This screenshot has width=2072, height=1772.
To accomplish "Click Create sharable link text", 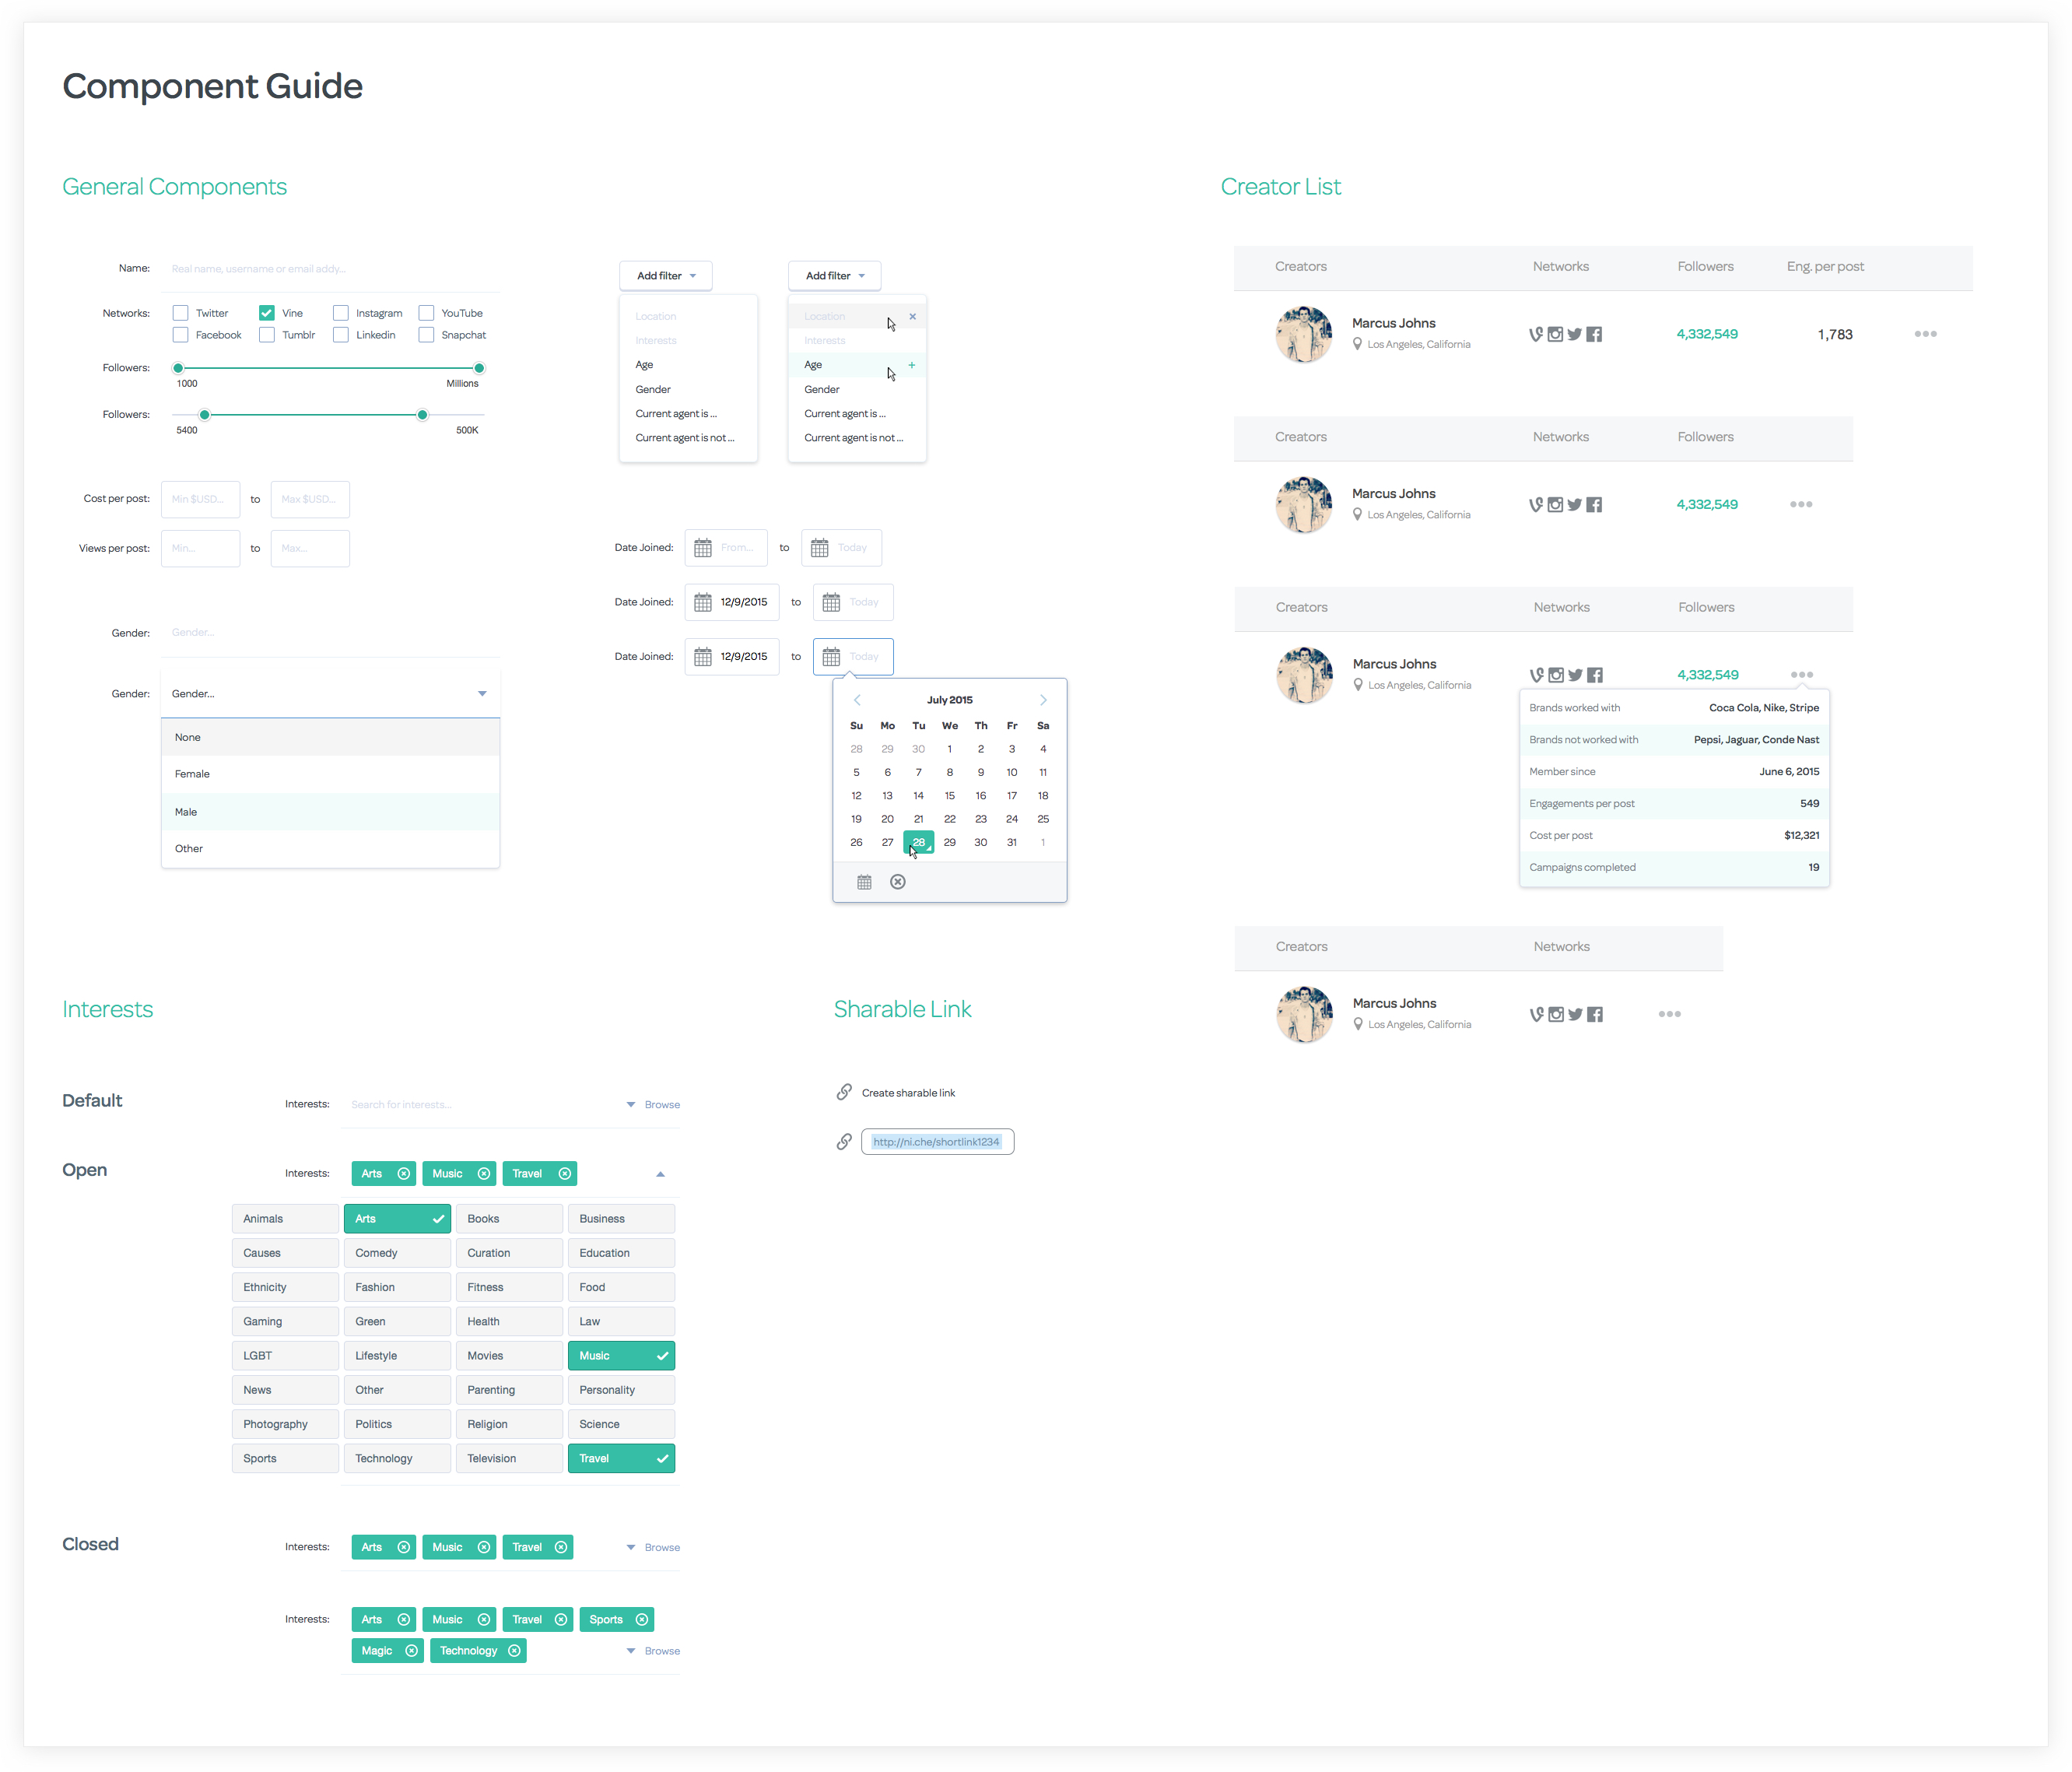I will click(908, 1093).
